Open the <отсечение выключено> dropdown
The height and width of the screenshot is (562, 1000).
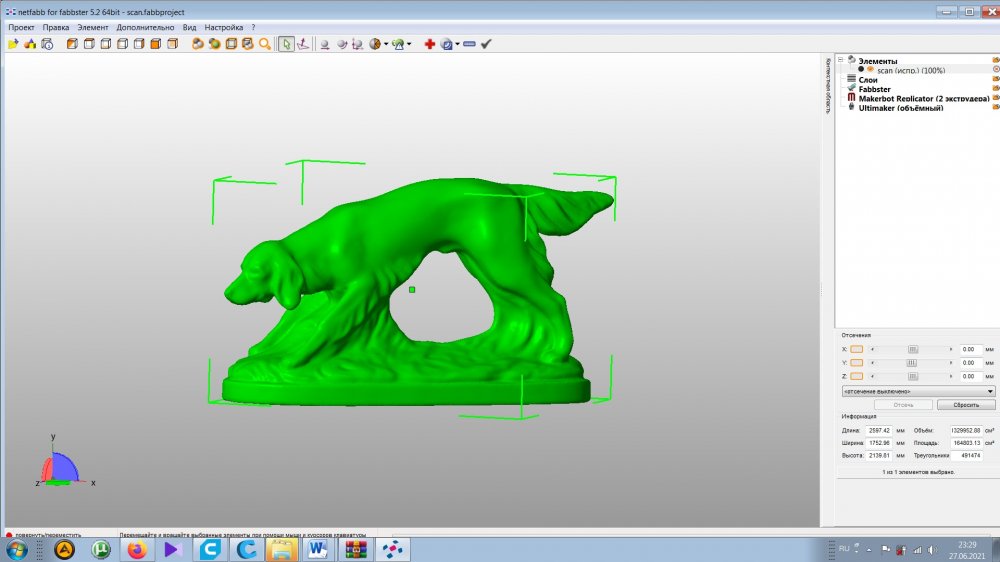(918, 391)
